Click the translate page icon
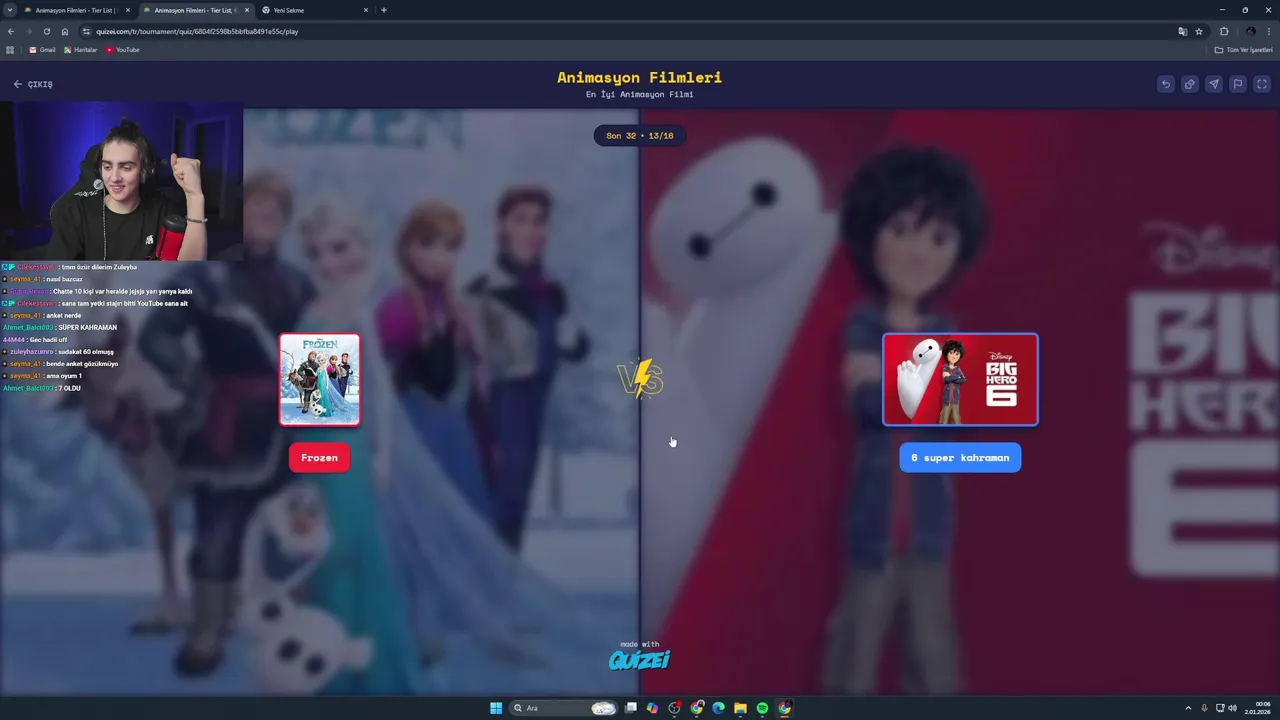 tap(1183, 31)
